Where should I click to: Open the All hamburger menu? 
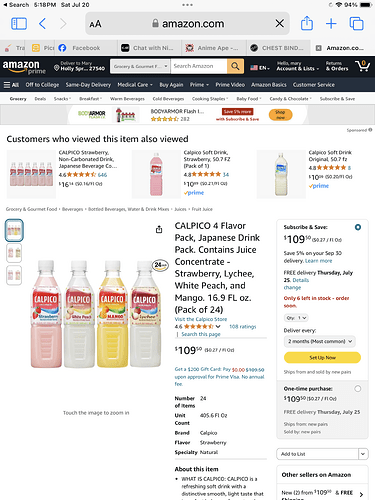click(x=11, y=85)
